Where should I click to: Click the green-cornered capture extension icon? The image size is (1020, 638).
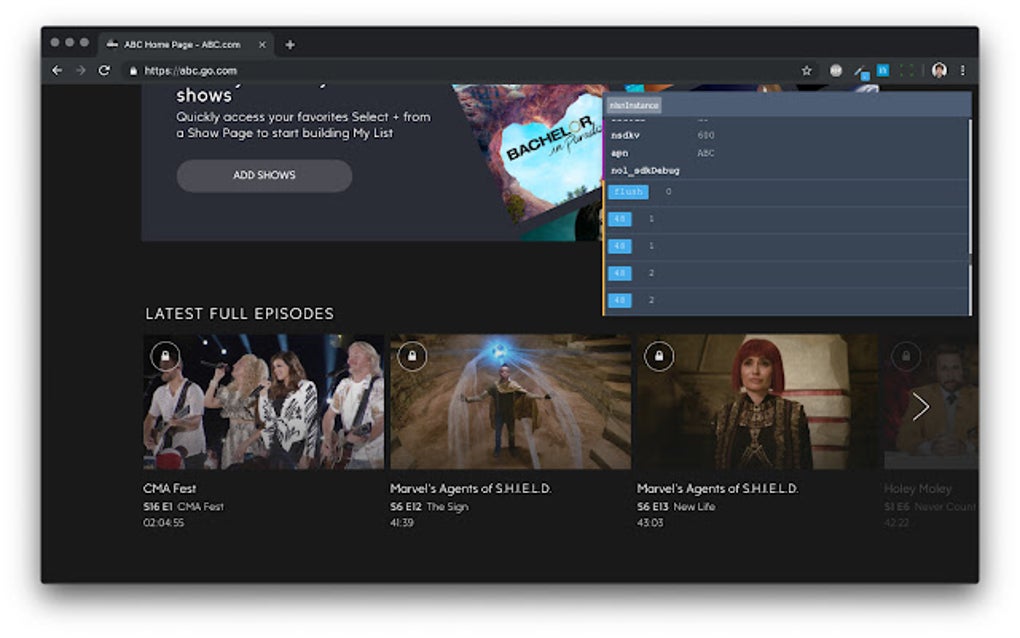pyautogui.click(x=906, y=70)
